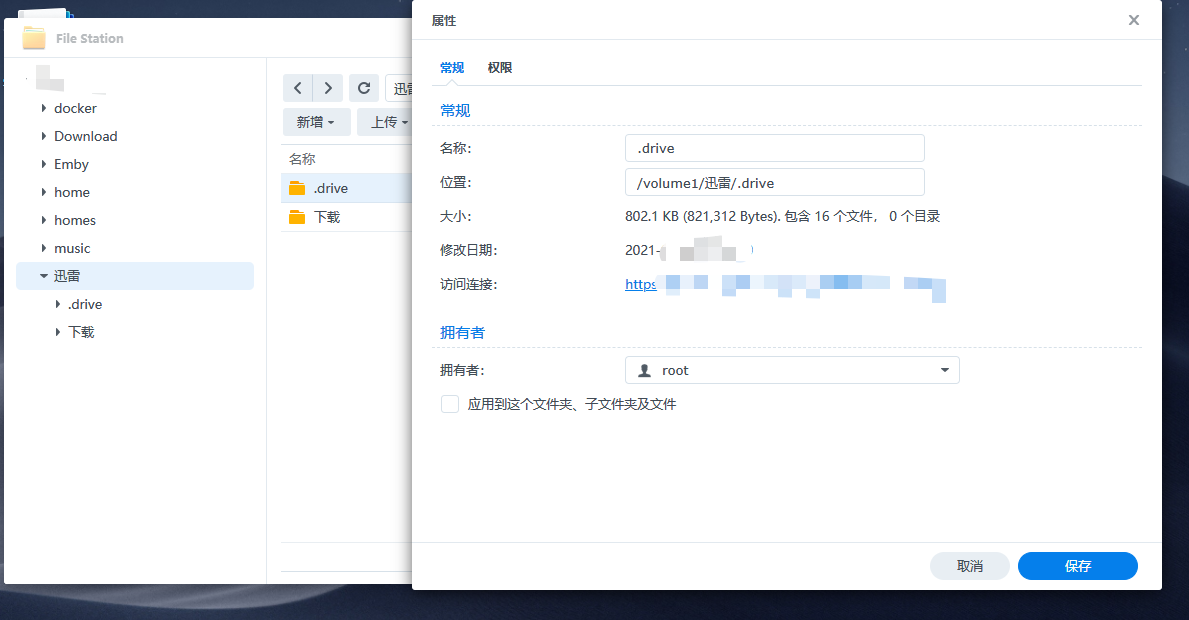This screenshot has height=620, width=1189.
Task: Open the 上传 dropdown menu
Action: [390, 122]
